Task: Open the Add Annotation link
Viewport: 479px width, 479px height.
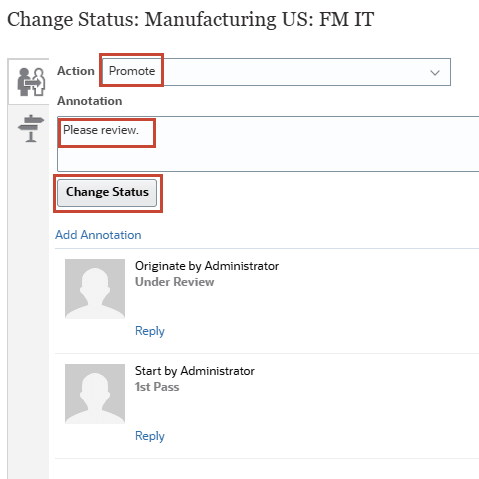Action: pos(98,235)
